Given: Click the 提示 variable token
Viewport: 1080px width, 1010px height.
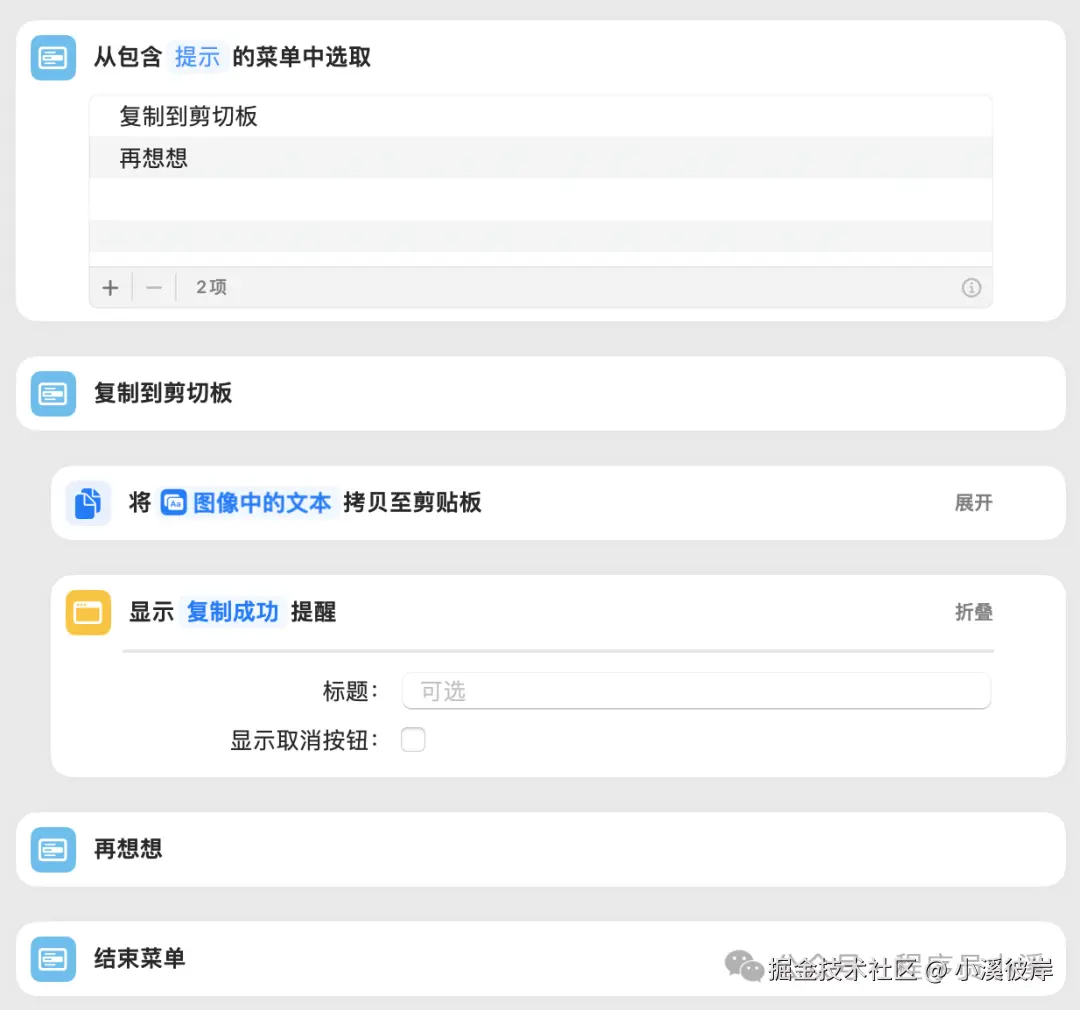Looking at the screenshot, I should [197, 57].
